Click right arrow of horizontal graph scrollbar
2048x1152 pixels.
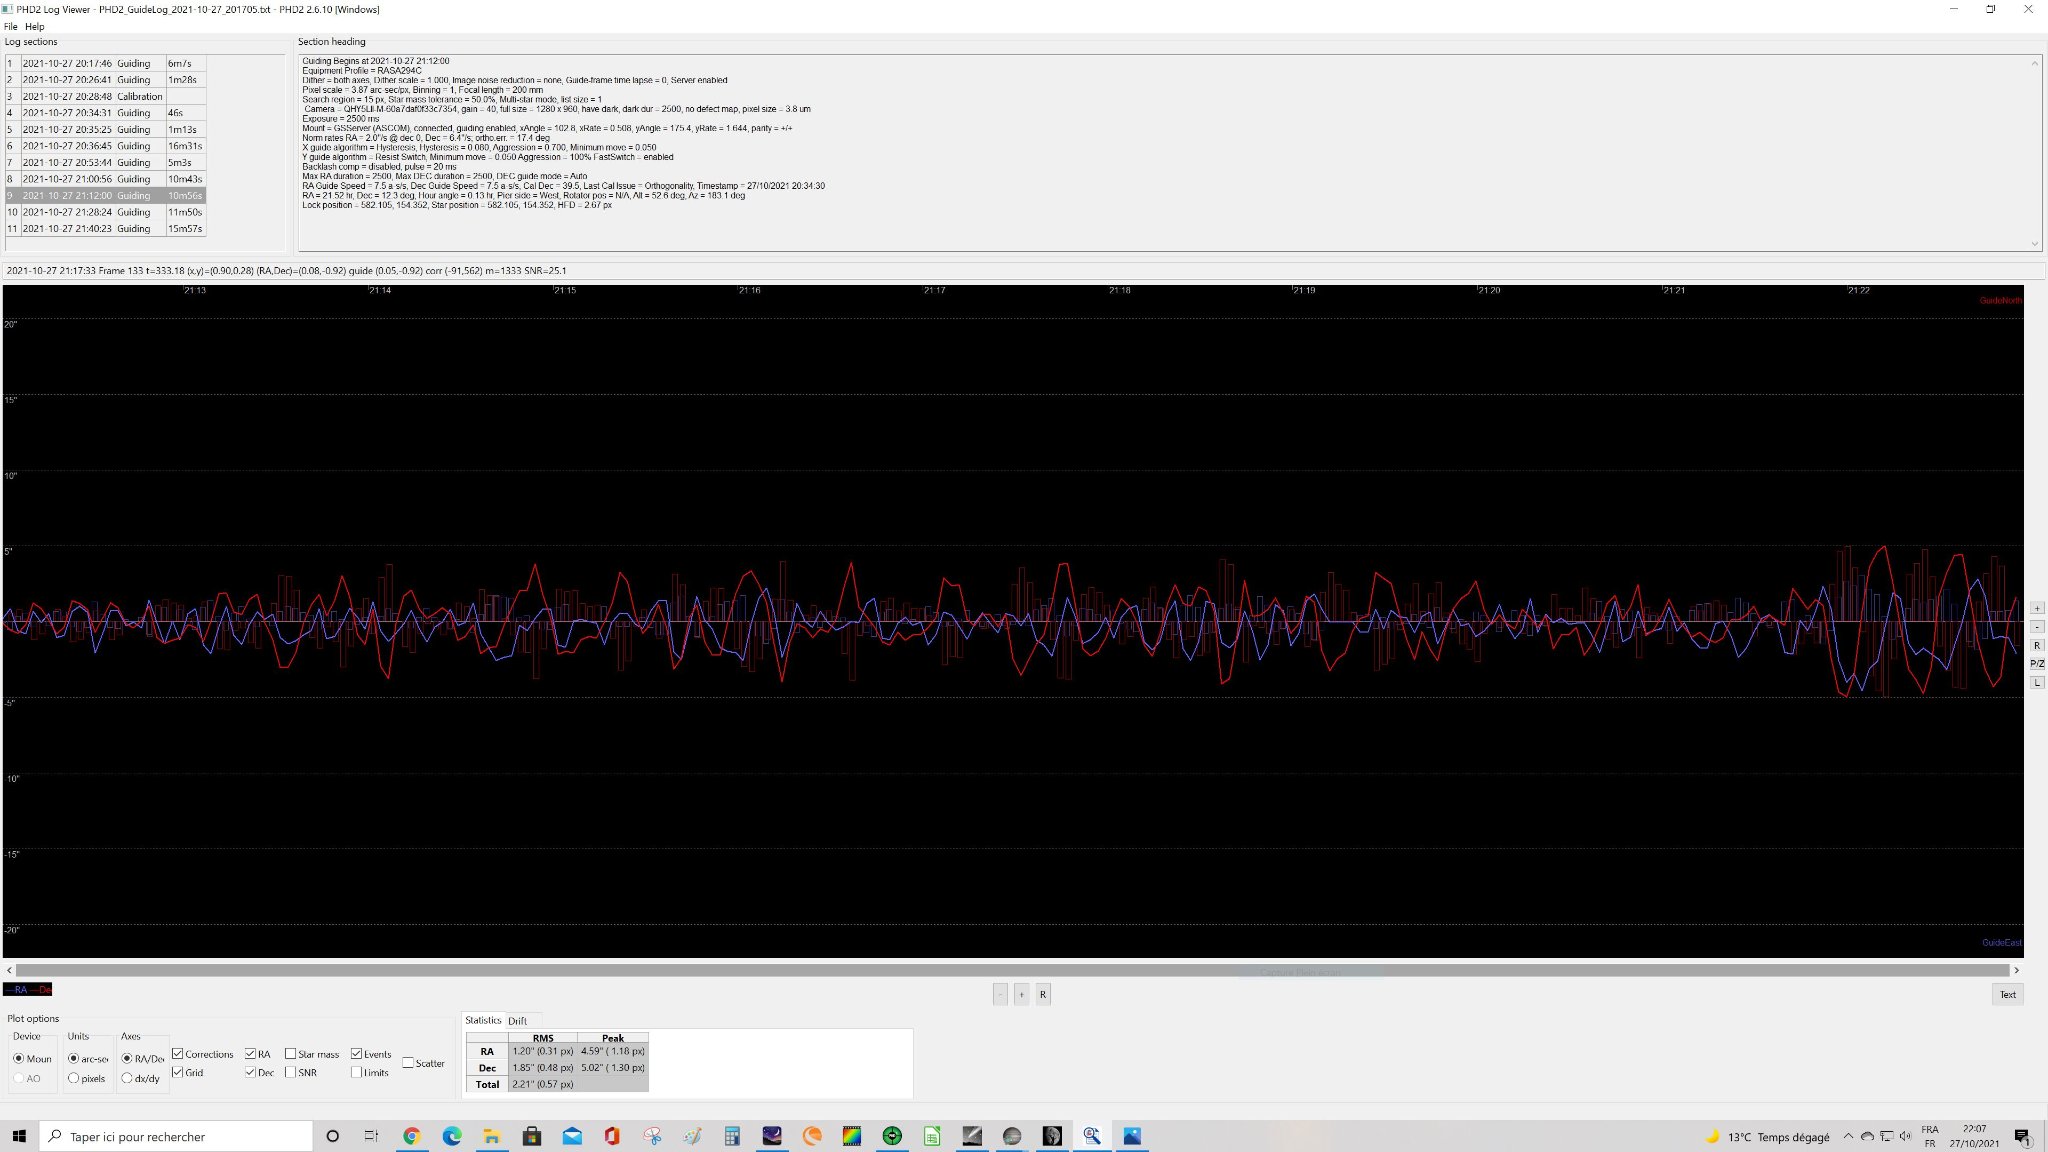(x=2016, y=970)
